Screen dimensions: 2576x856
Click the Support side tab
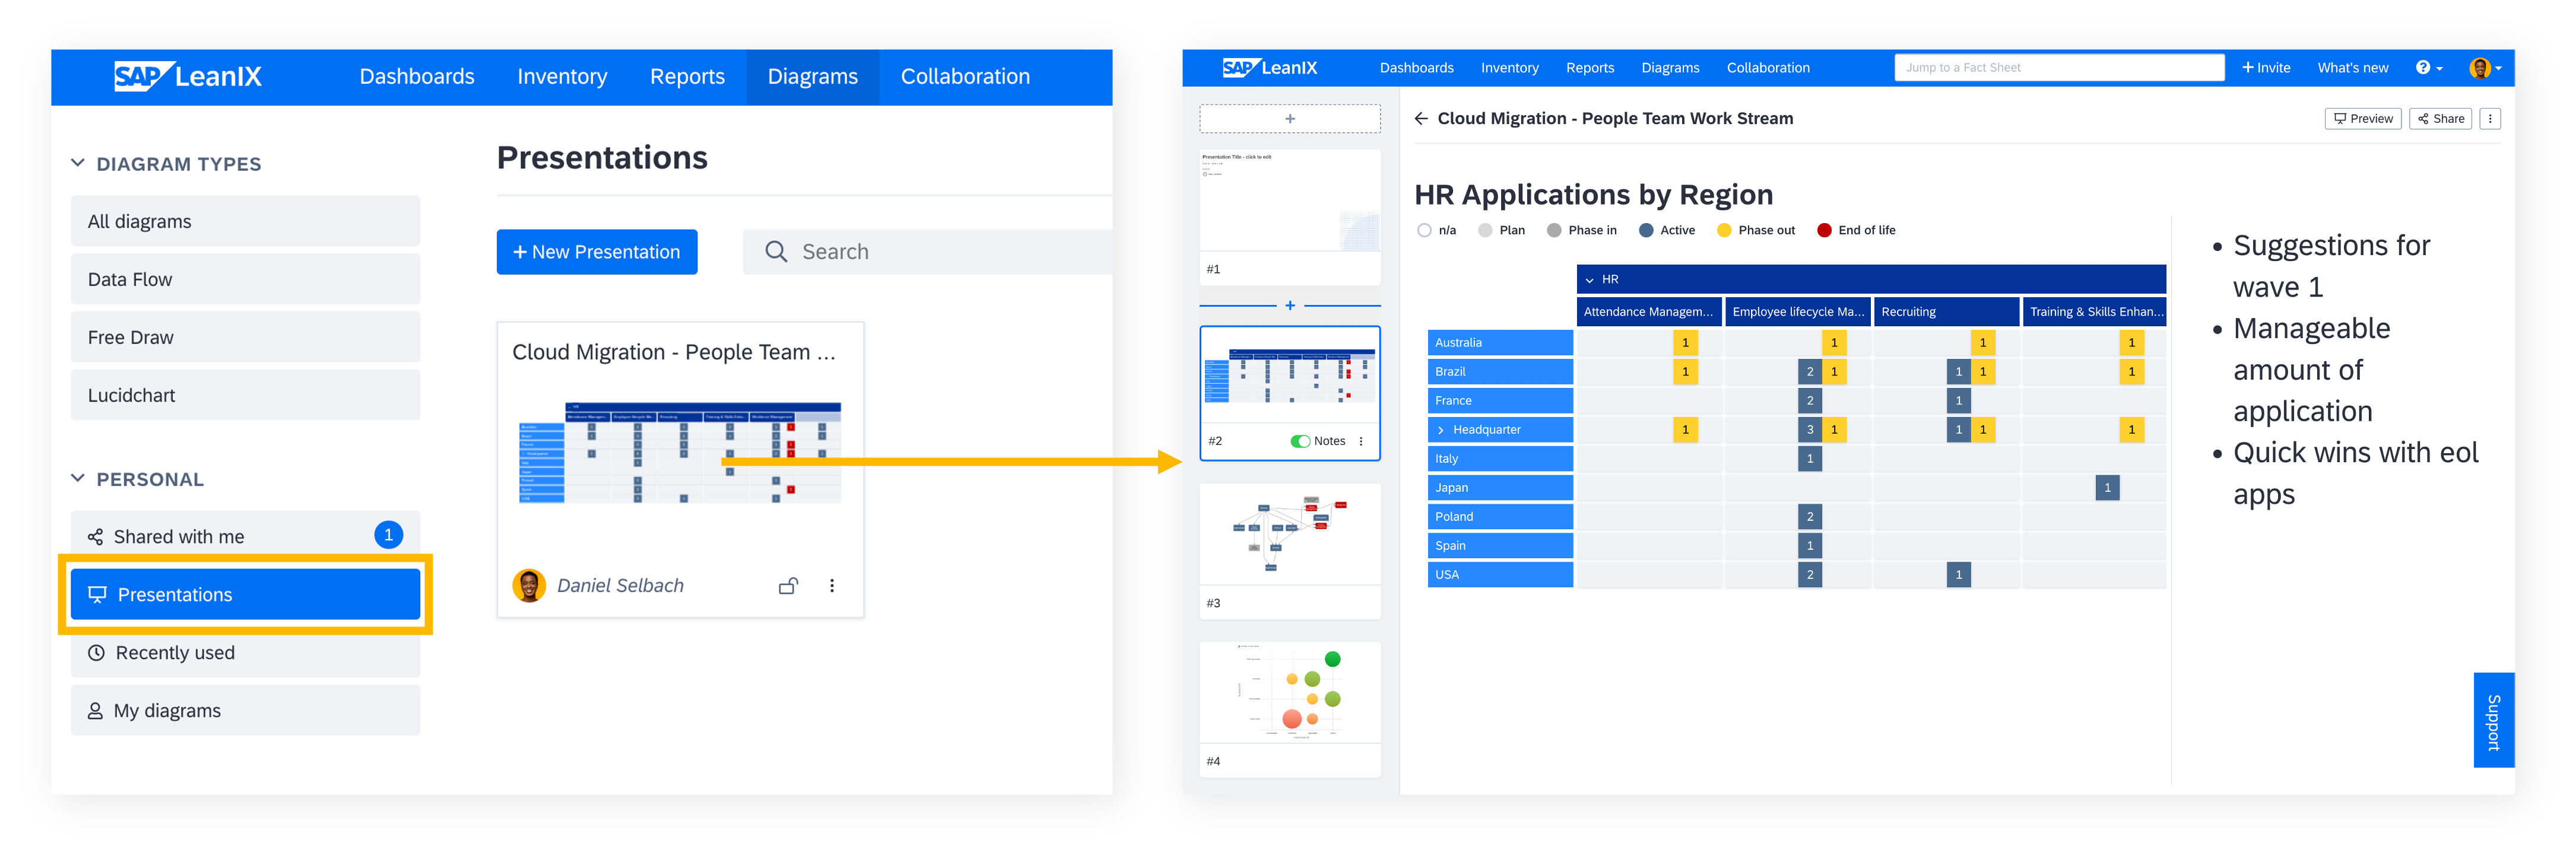2493,720
